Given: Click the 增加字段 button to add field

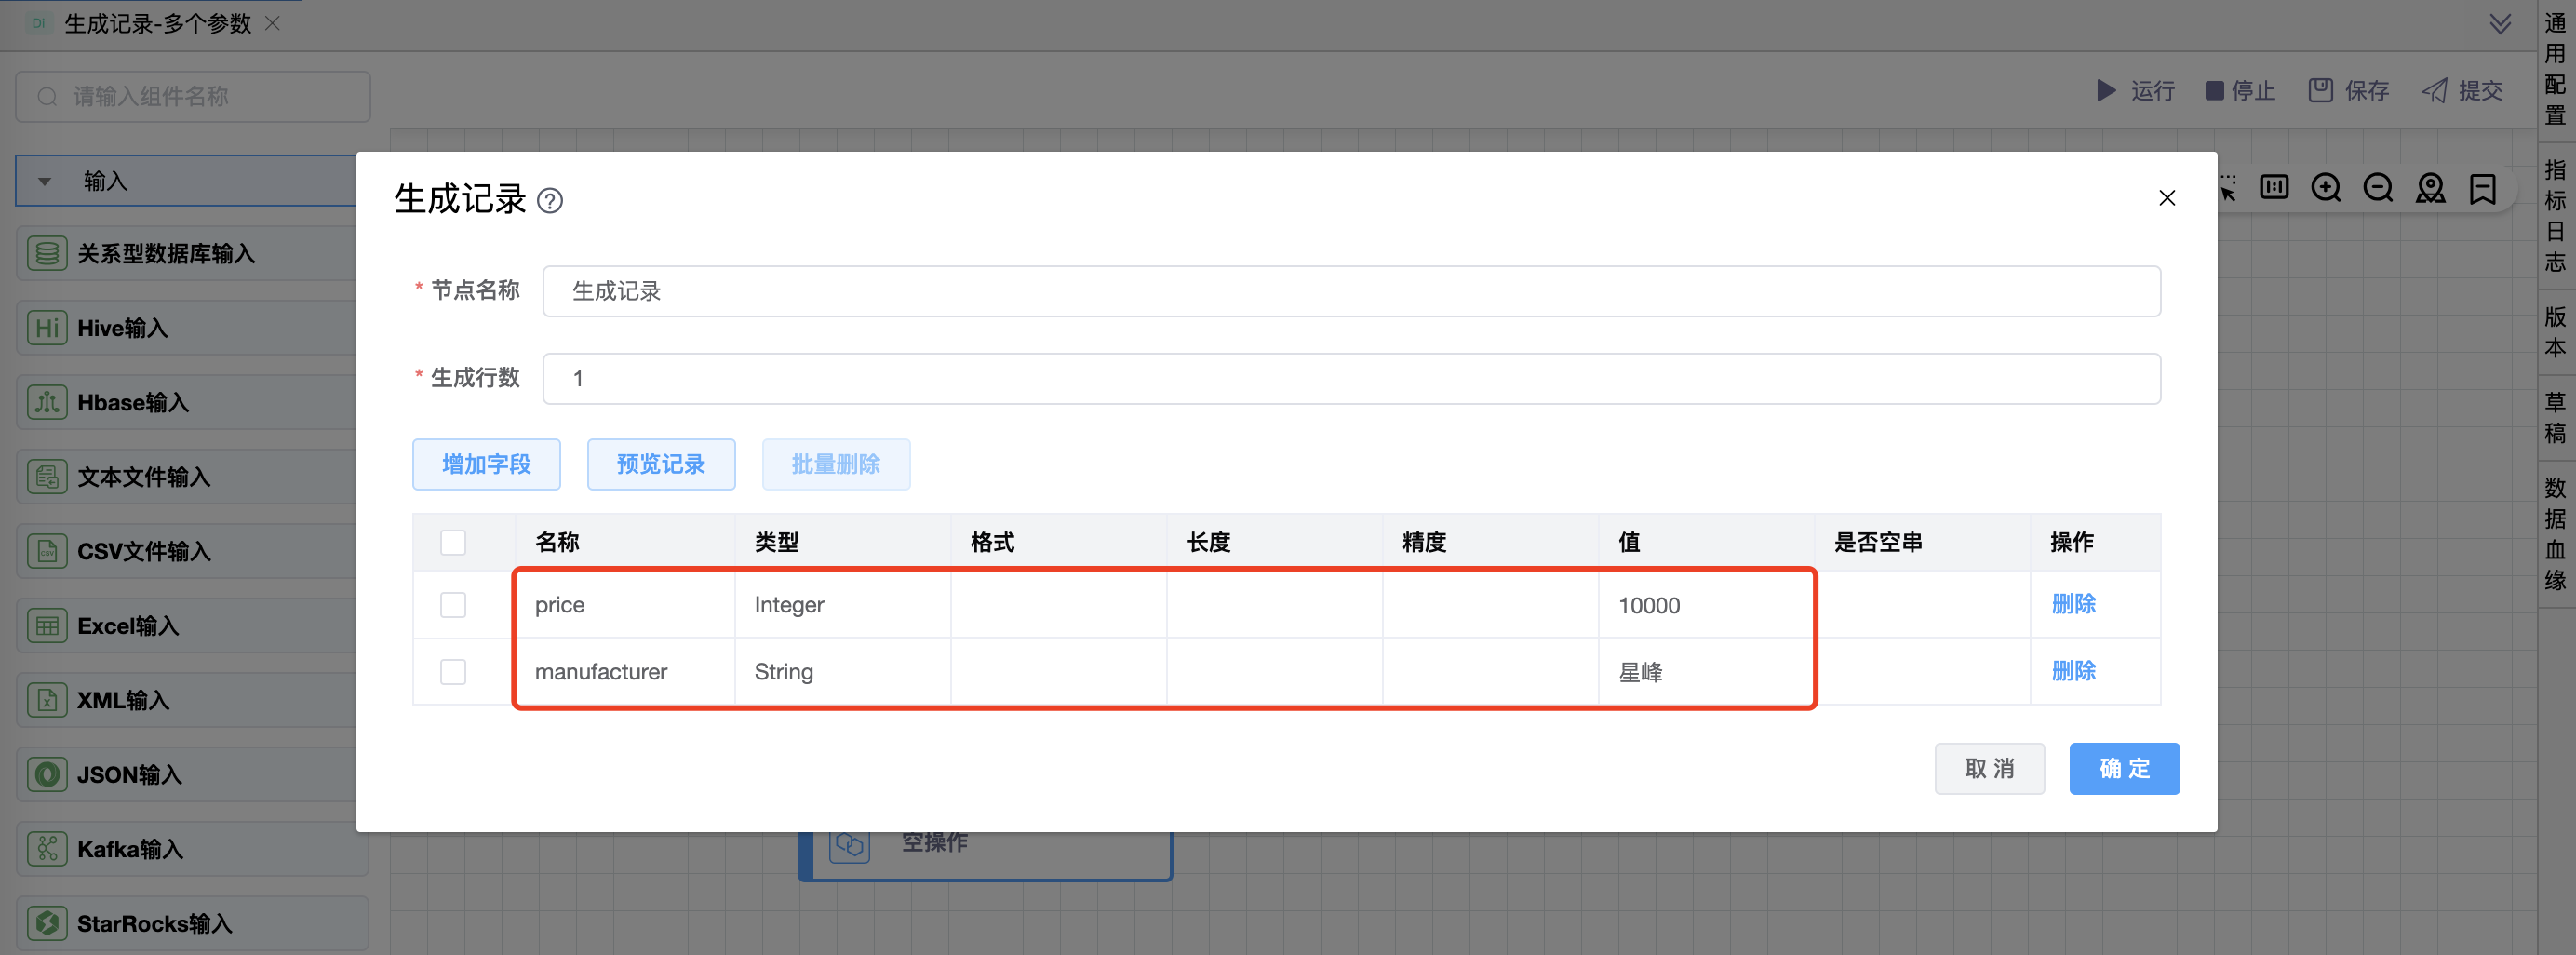Looking at the screenshot, I should pyautogui.click(x=486, y=464).
